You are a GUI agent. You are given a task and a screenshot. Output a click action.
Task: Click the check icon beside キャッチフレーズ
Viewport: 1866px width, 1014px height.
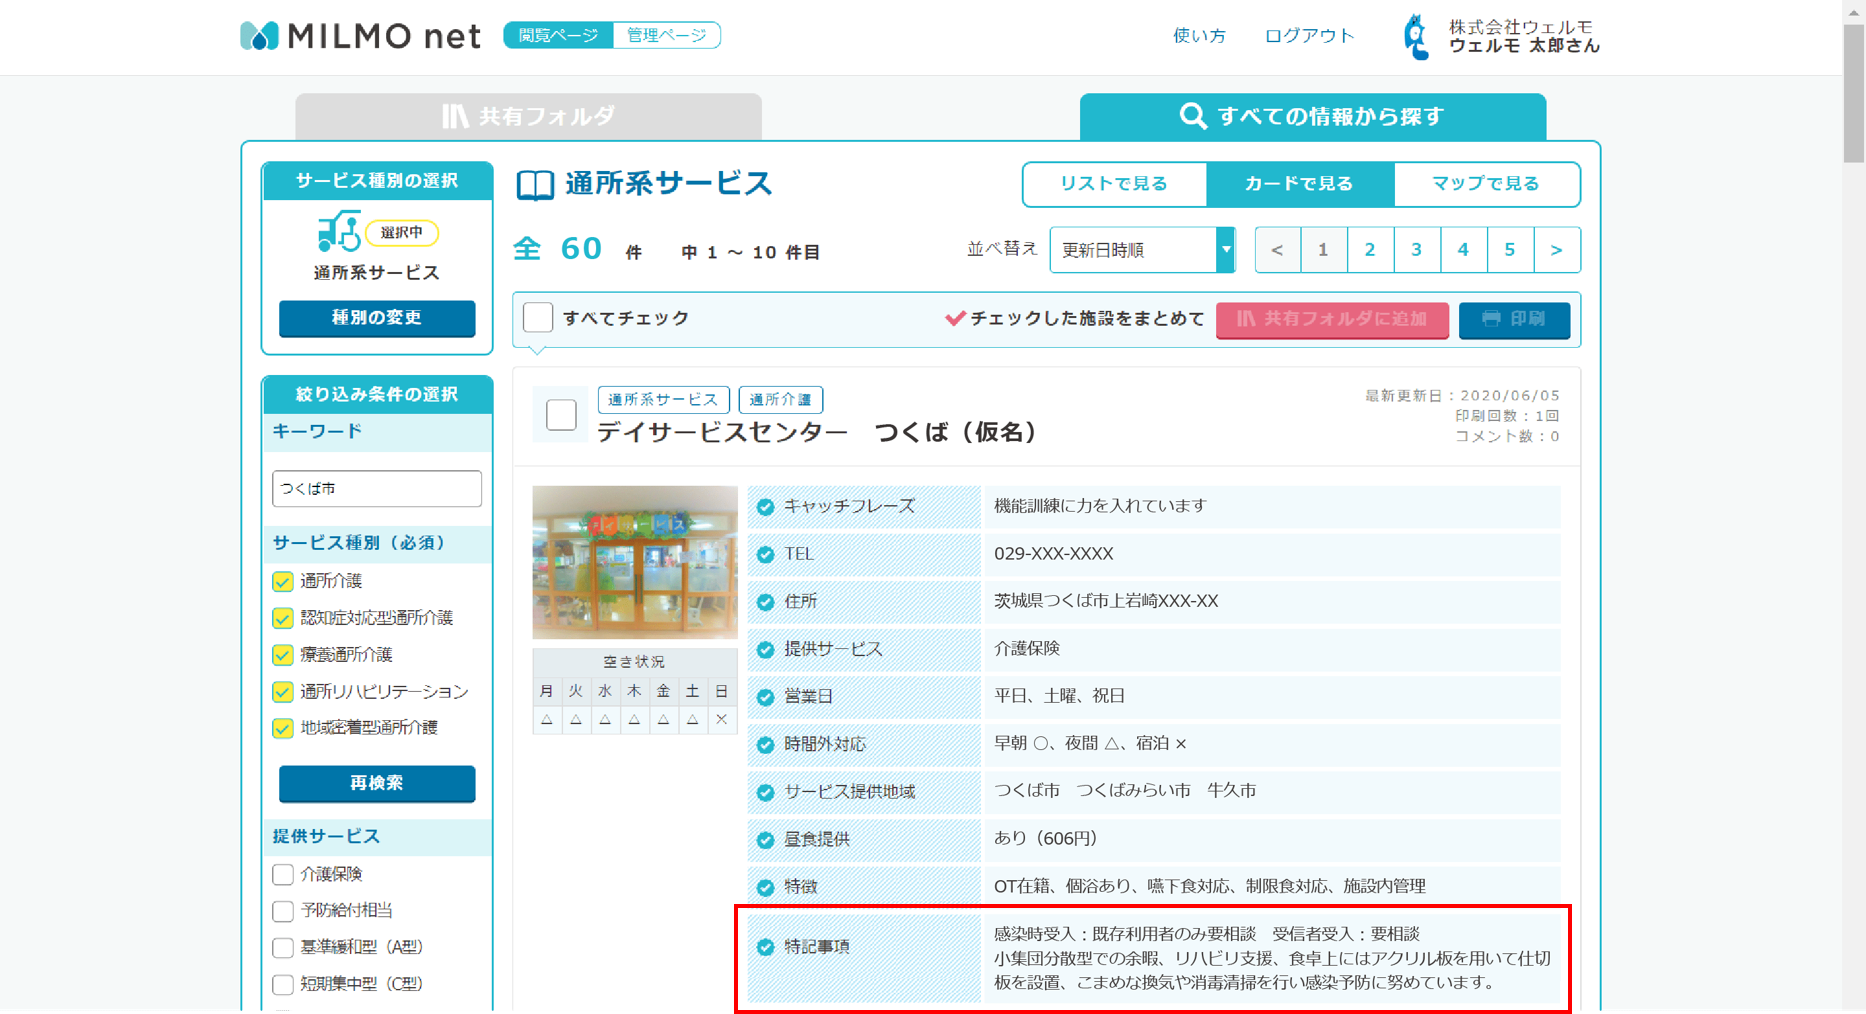(766, 507)
